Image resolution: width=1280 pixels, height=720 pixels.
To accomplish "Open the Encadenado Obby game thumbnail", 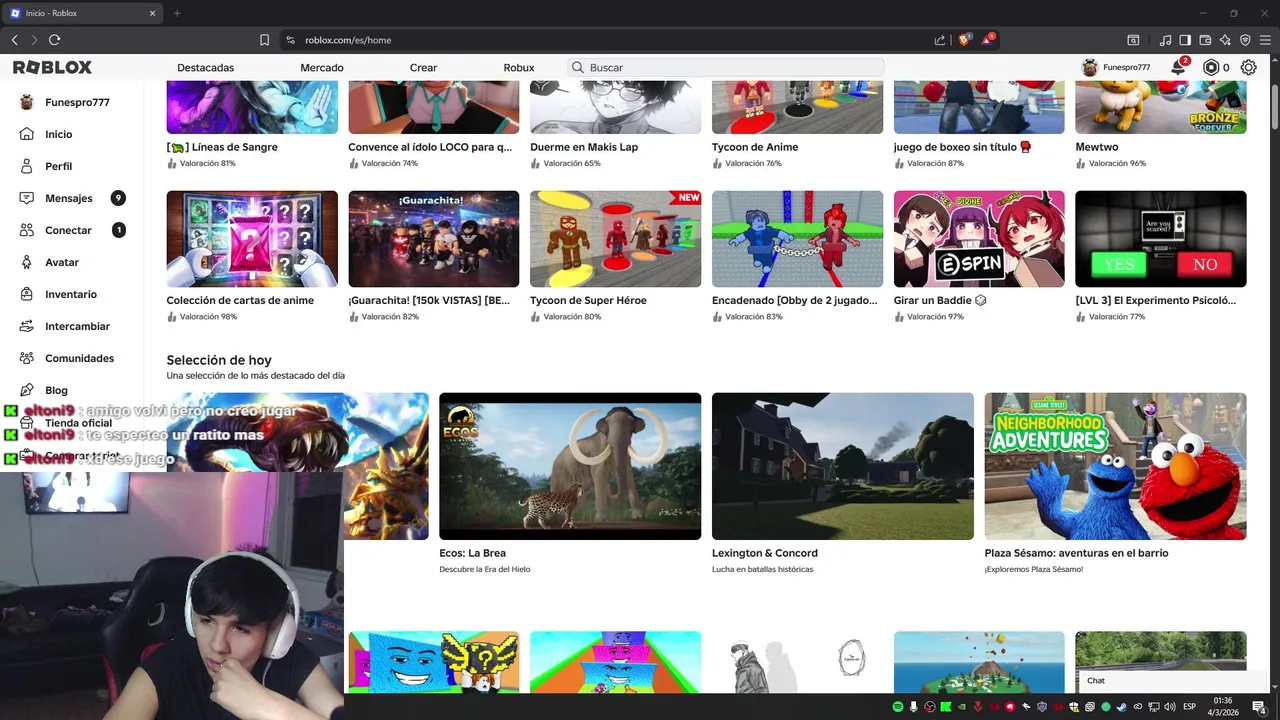I will (x=797, y=239).
